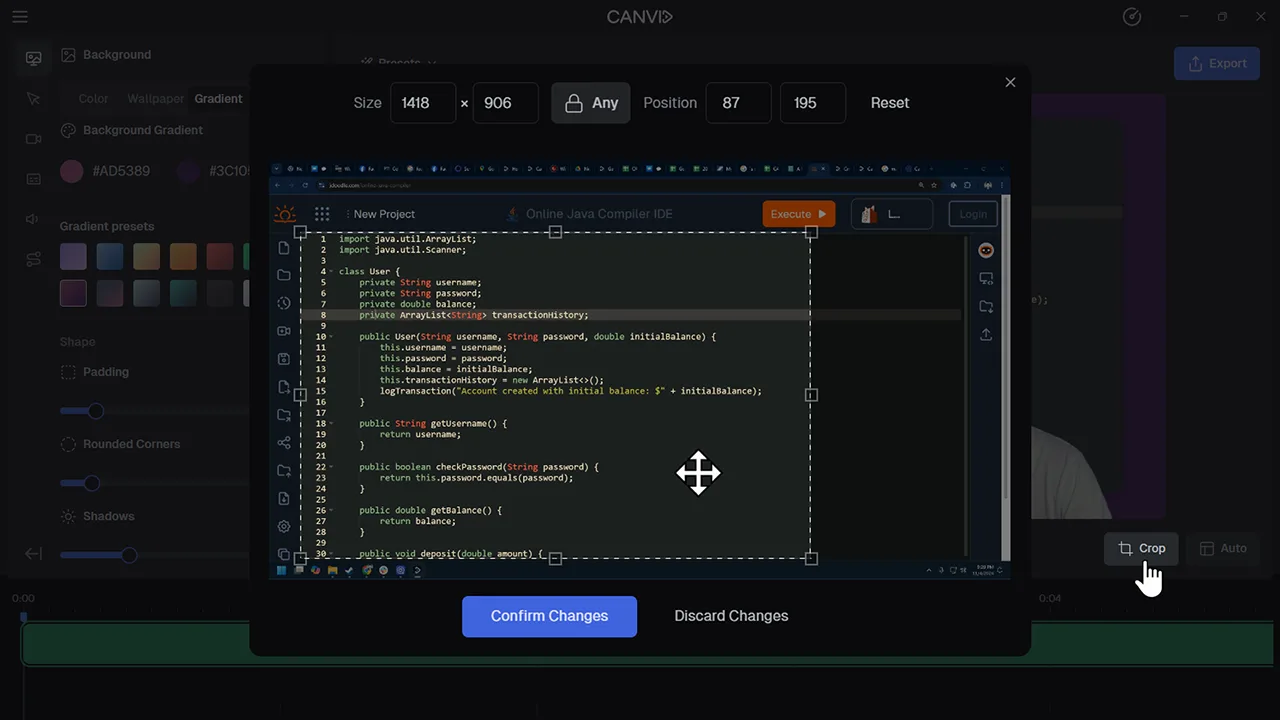Click the crop width field 1418
Image resolution: width=1280 pixels, height=720 pixels.
coord(422,103)
